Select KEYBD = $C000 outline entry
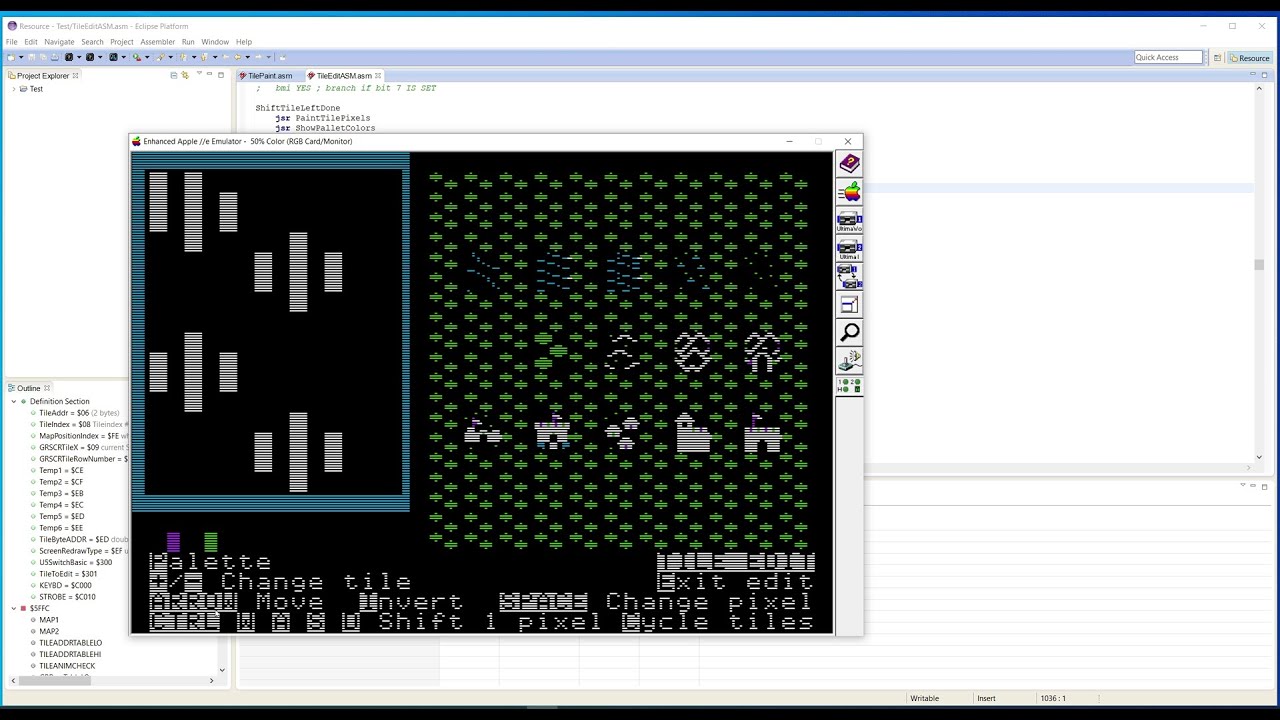The height and width of the screenshot is (720, 1280). [60, 585]
